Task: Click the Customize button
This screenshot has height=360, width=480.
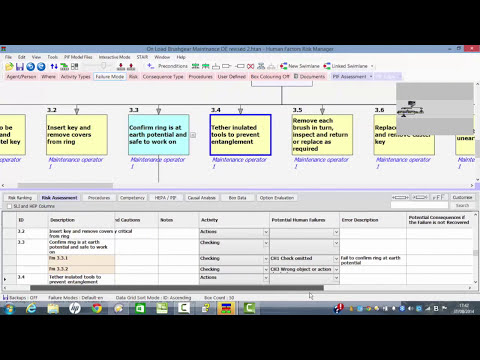Action: tap(462, 197)
